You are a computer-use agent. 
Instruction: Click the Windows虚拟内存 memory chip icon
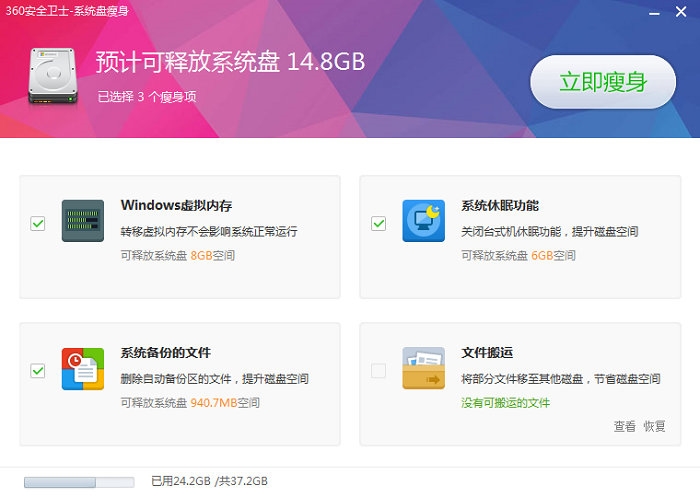pyautogui.click(x=83, y=221)
